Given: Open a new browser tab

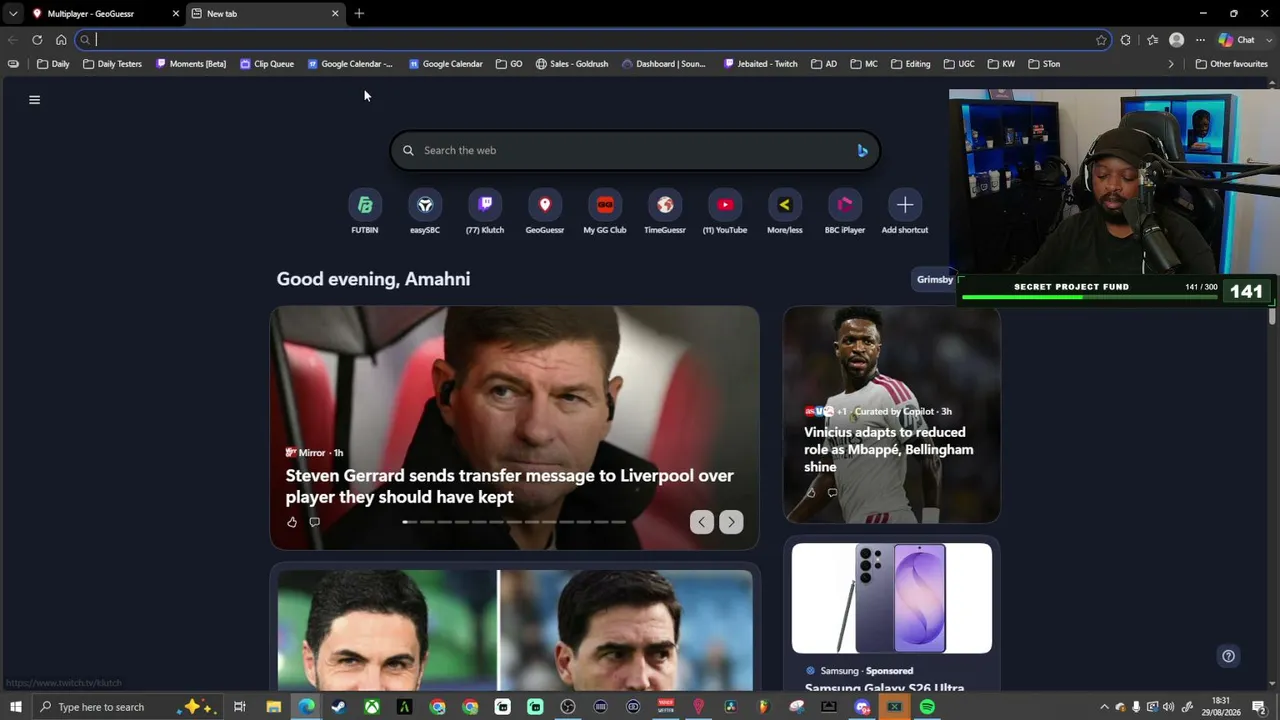Looking at the screenshot, I should 359,14.
